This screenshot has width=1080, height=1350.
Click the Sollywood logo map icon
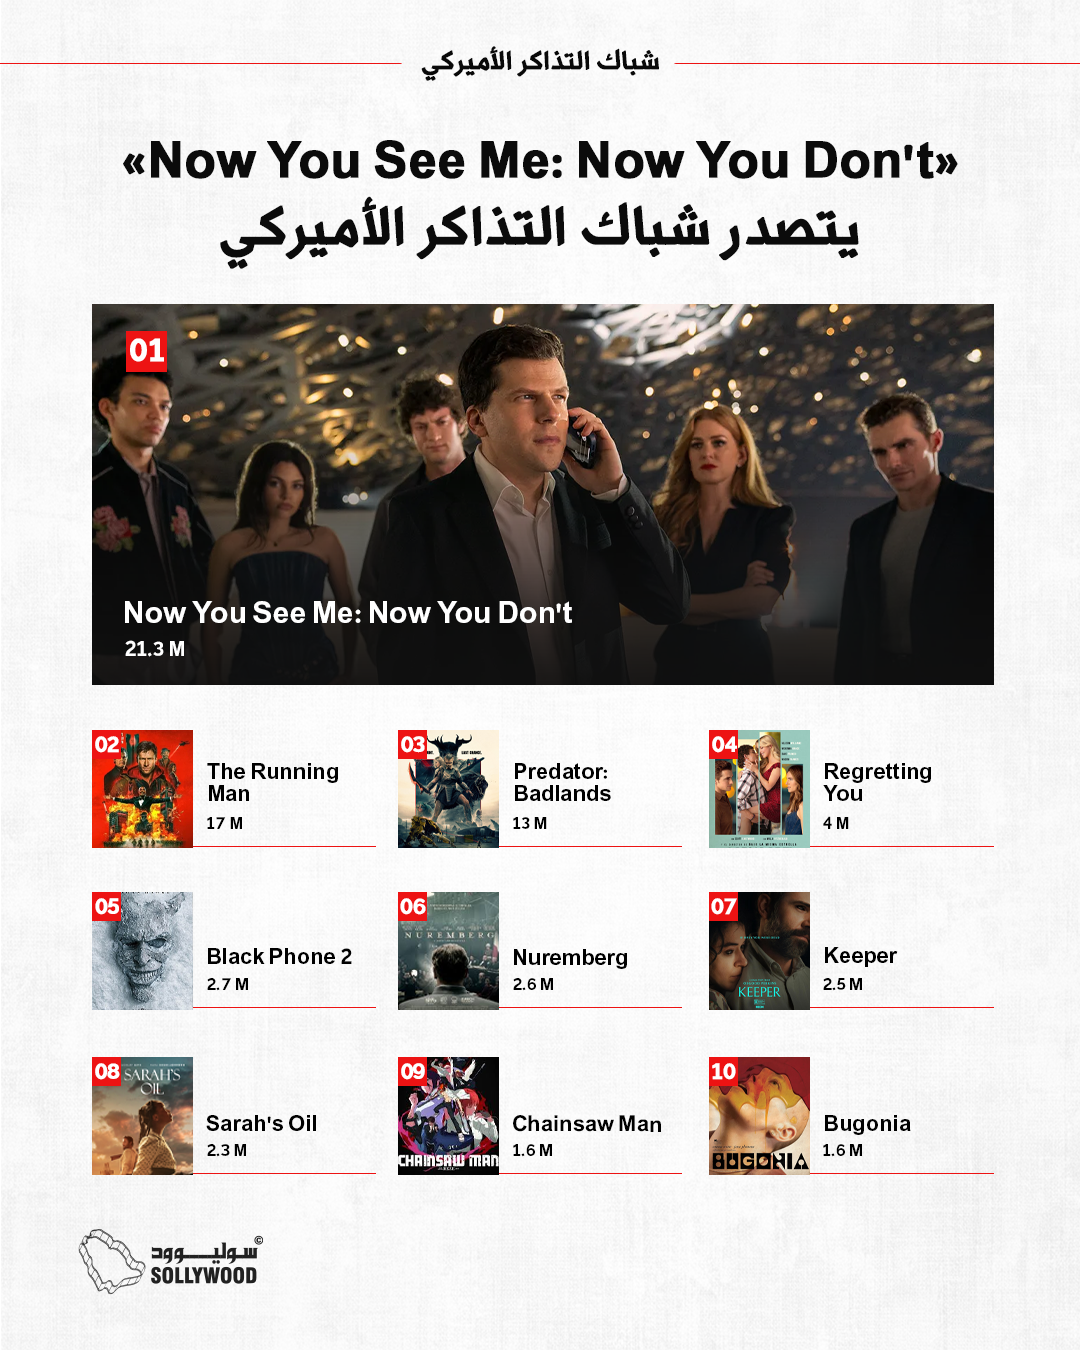[112, 1261]
